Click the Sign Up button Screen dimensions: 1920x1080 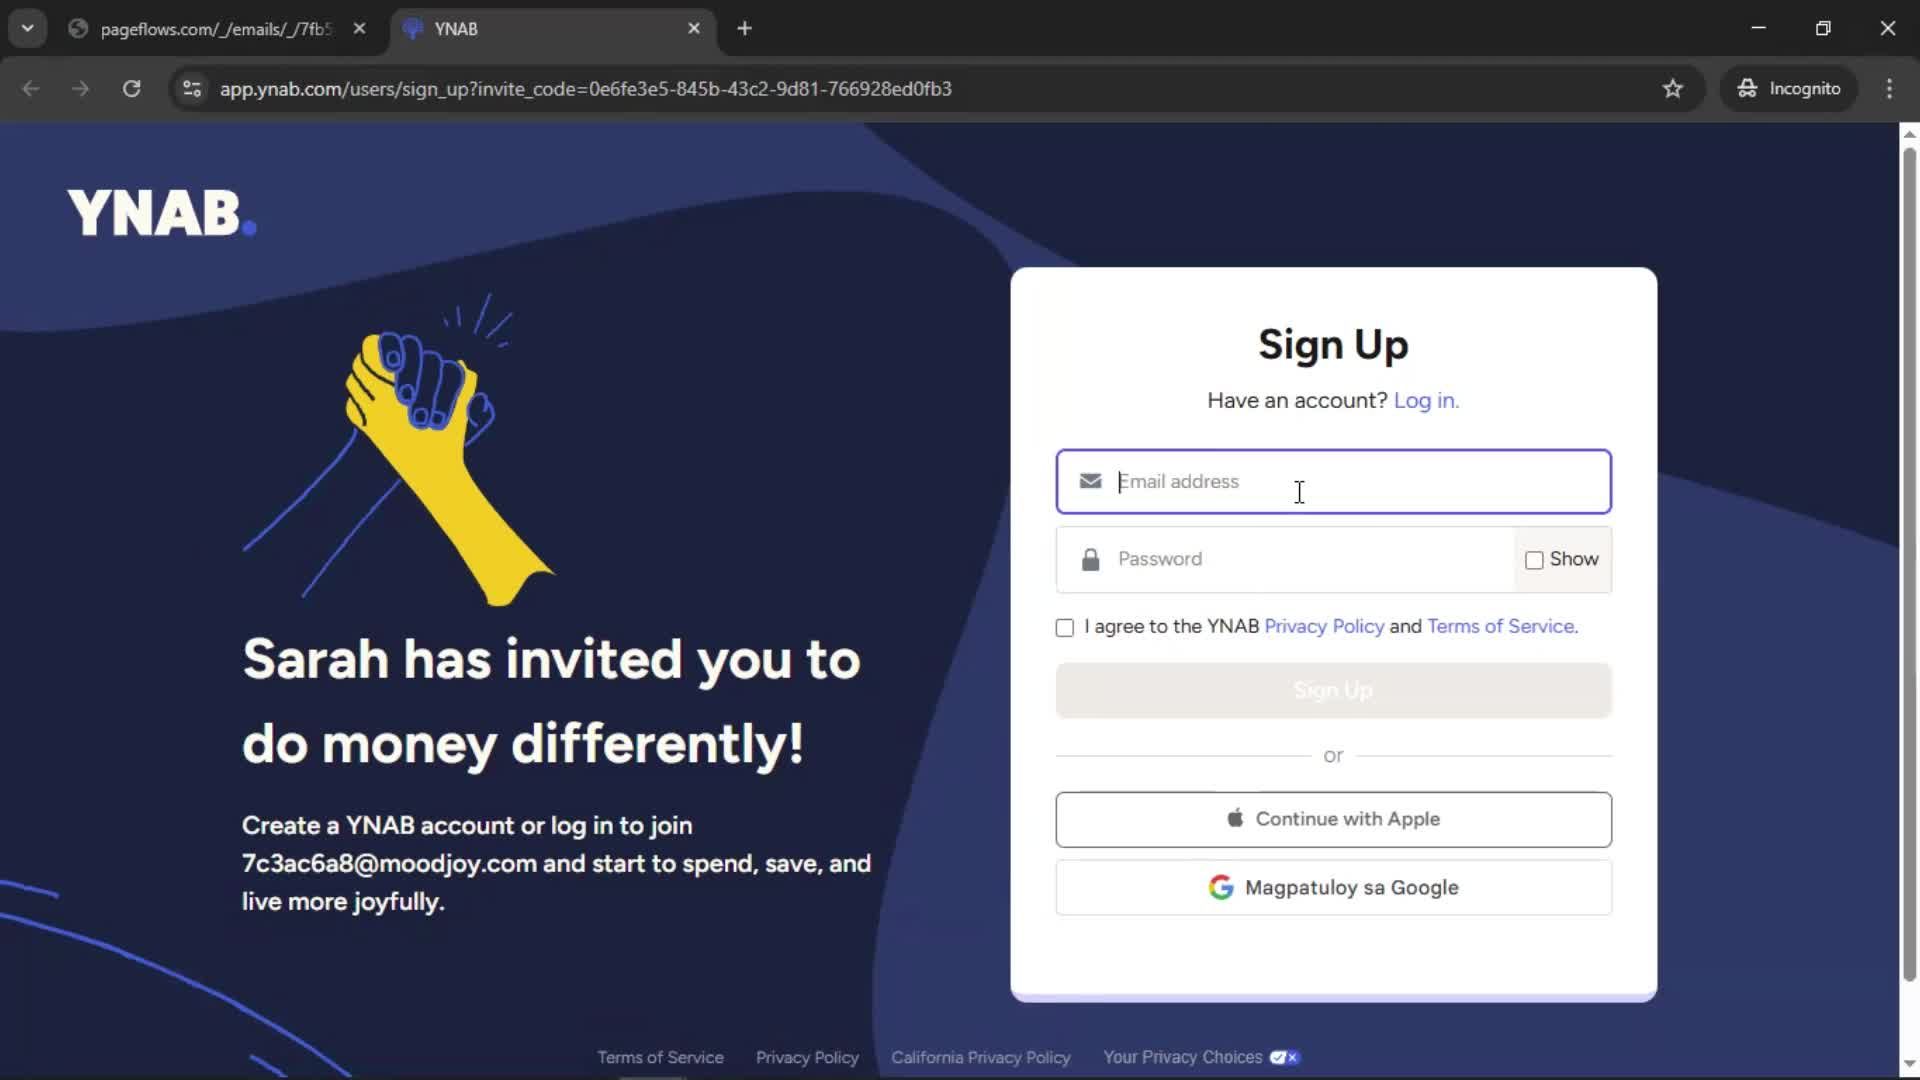[1333, 690]
